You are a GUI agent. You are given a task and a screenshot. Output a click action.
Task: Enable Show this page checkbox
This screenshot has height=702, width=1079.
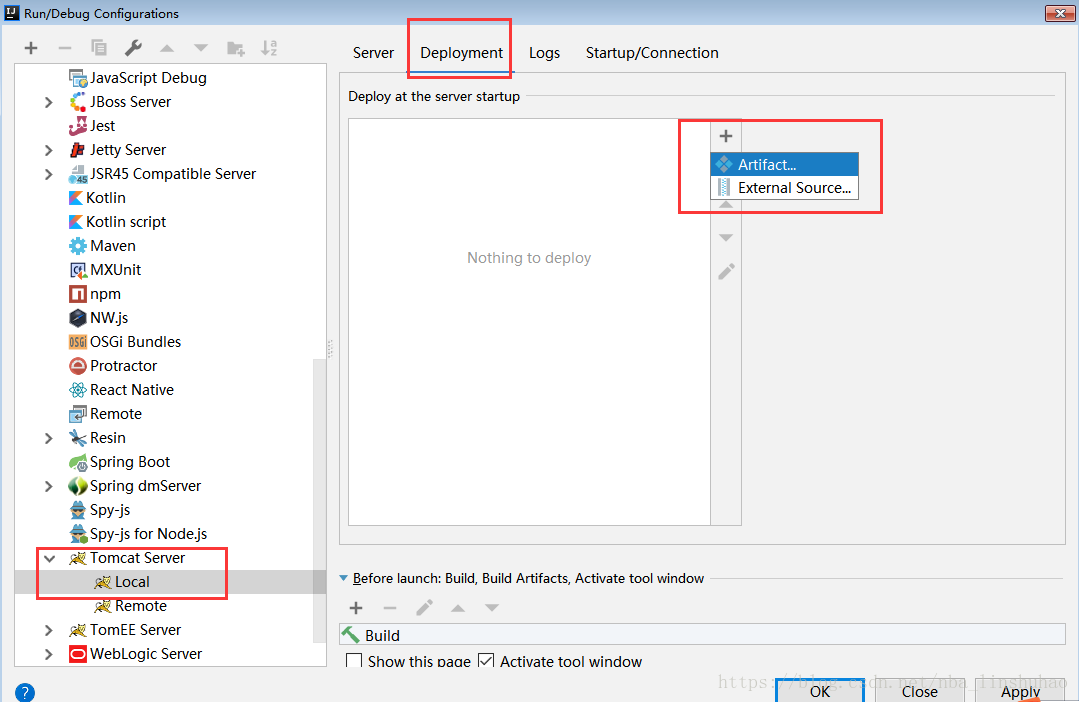click(x=354, y=661)
